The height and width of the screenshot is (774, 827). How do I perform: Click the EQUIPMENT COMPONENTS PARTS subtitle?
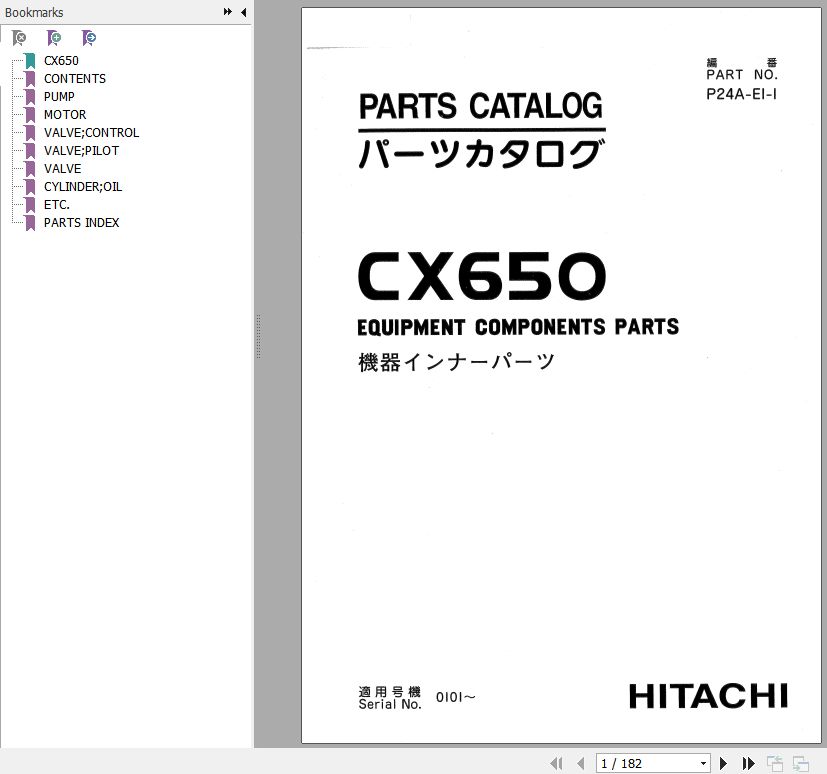tap(518, 327)
